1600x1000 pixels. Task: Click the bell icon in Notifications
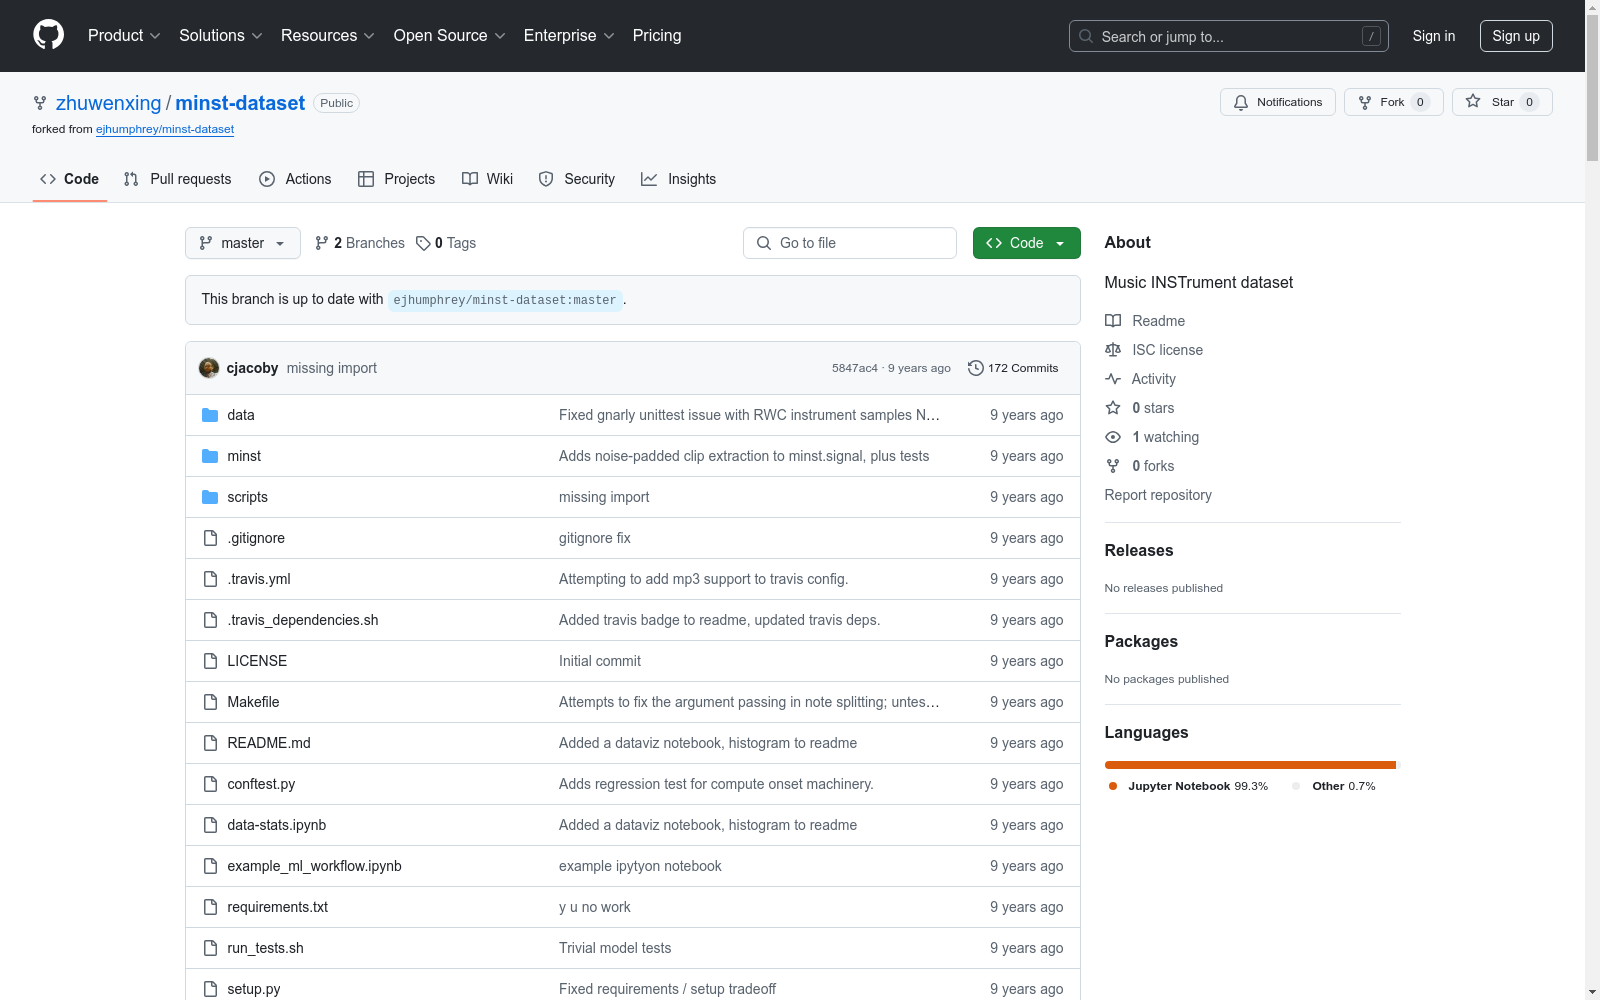(x=1241, y=102)
